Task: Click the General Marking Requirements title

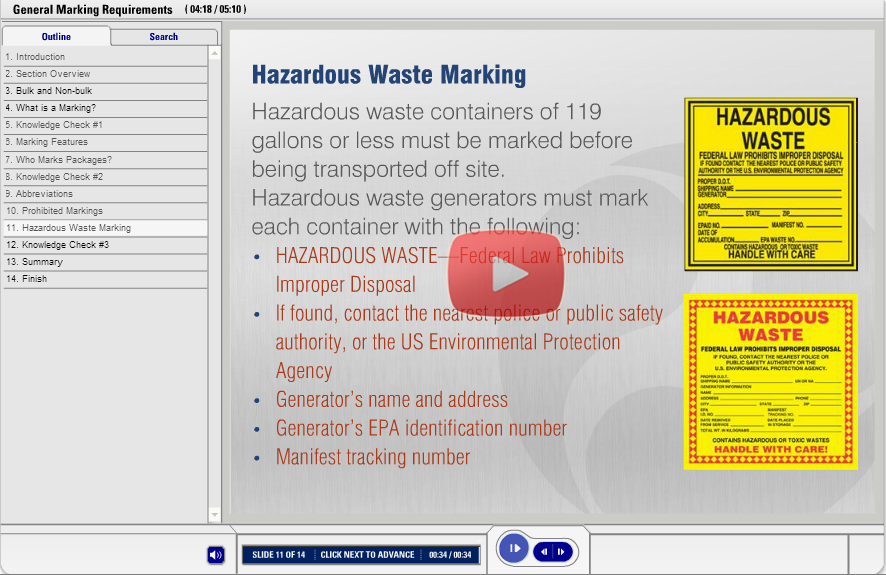Action: (93, 10)
